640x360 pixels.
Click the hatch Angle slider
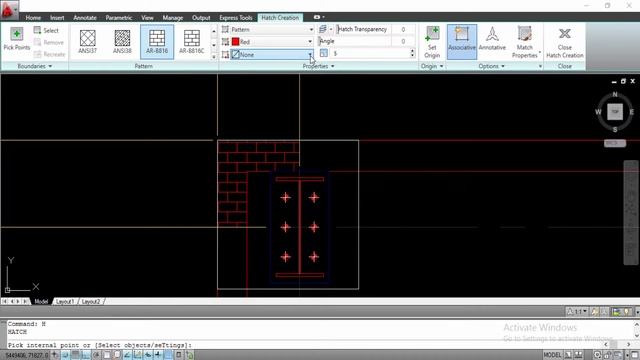(x=354, y=41)
